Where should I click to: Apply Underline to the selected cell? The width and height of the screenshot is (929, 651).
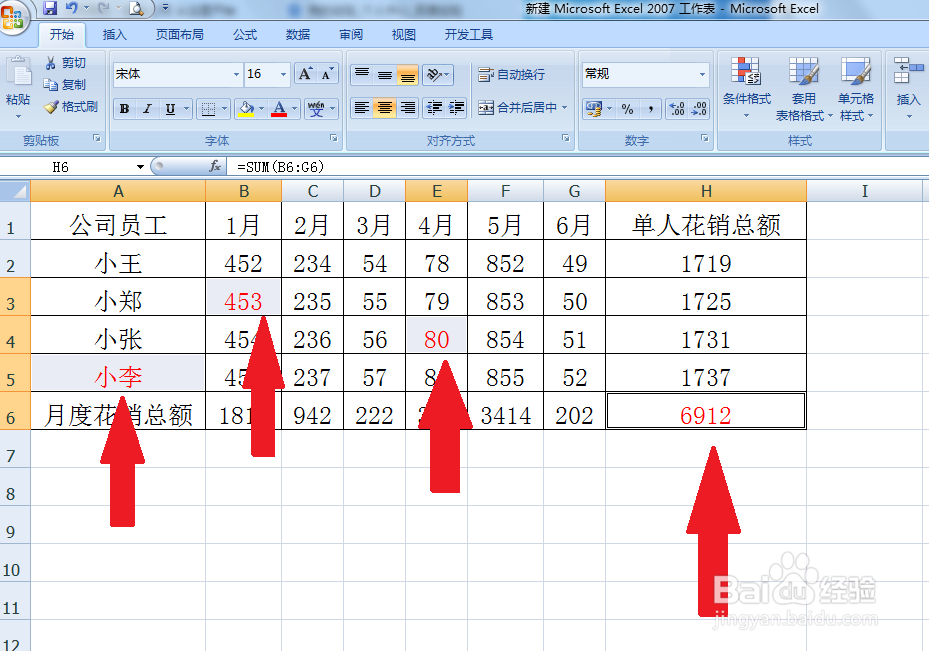click(x=169, y=108)
